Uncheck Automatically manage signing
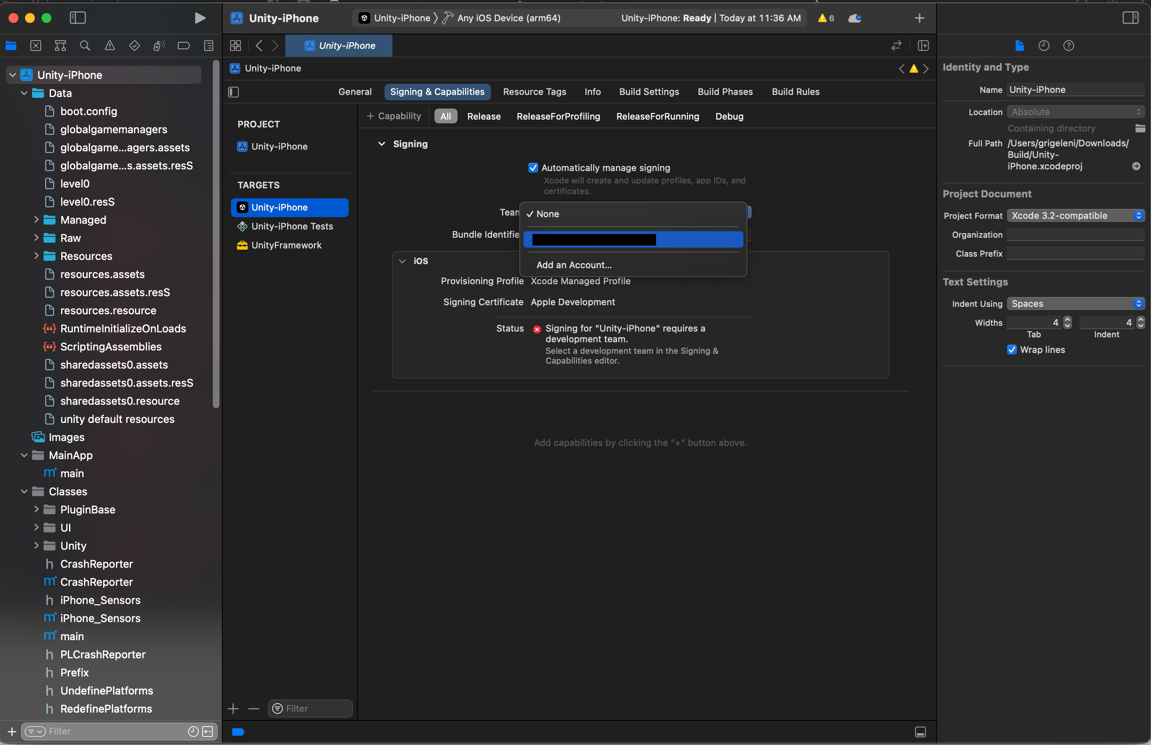This screenshot has width=1151, height=745. (533, 168)
